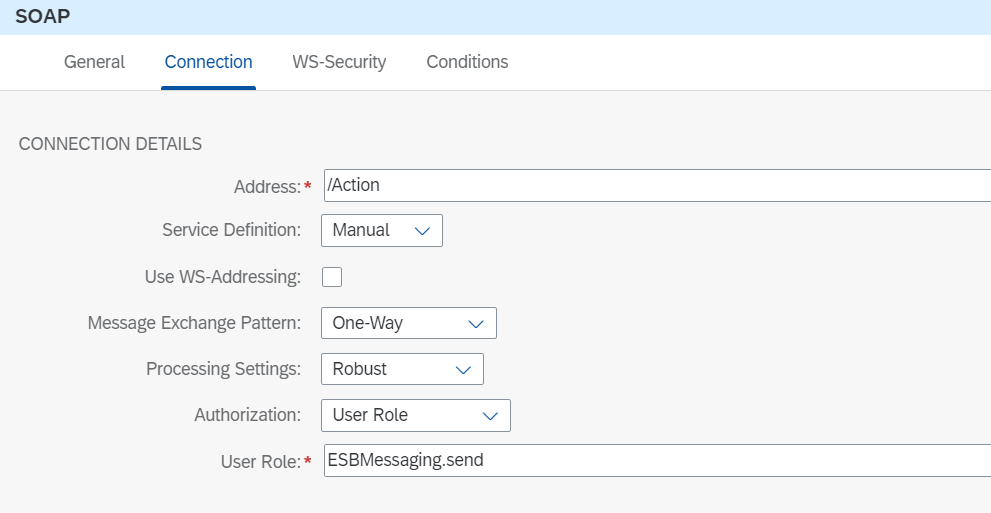Go to the Conditions tab
Image resolution: width=991 pixels, height=513 pixels.
tap(467, 62)
